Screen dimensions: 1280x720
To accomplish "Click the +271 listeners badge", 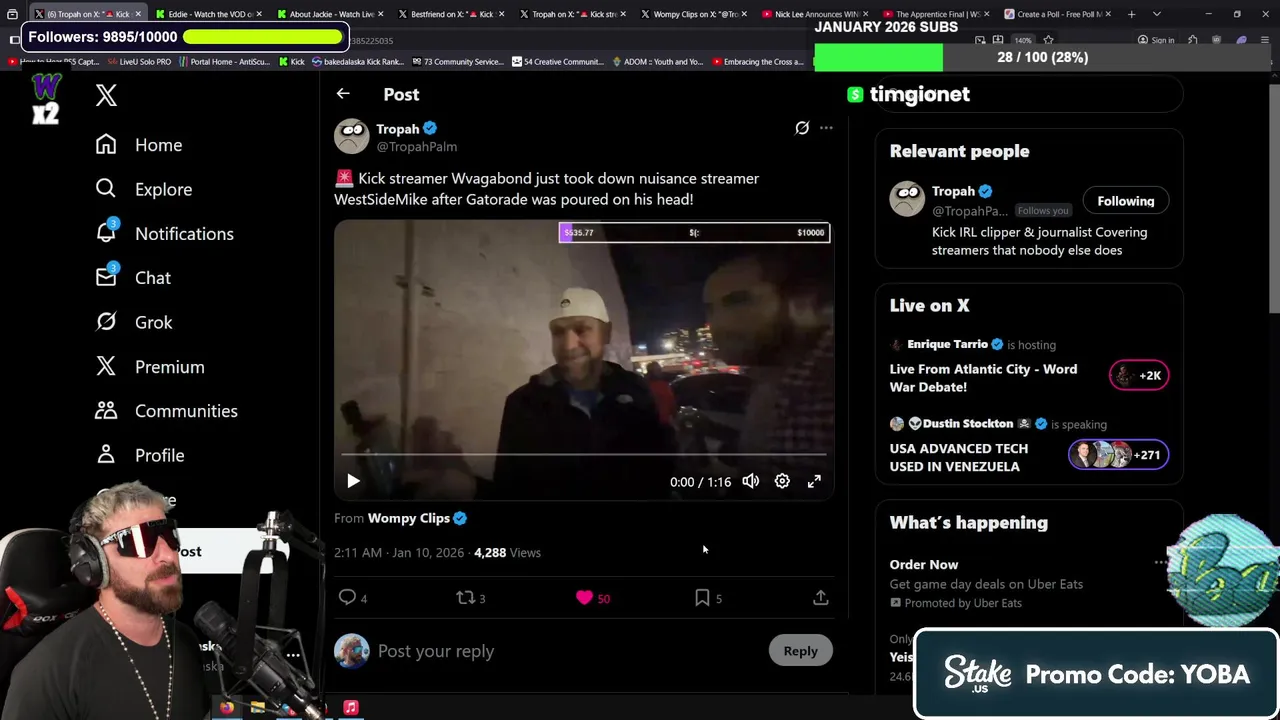I will coord(1118,455).
